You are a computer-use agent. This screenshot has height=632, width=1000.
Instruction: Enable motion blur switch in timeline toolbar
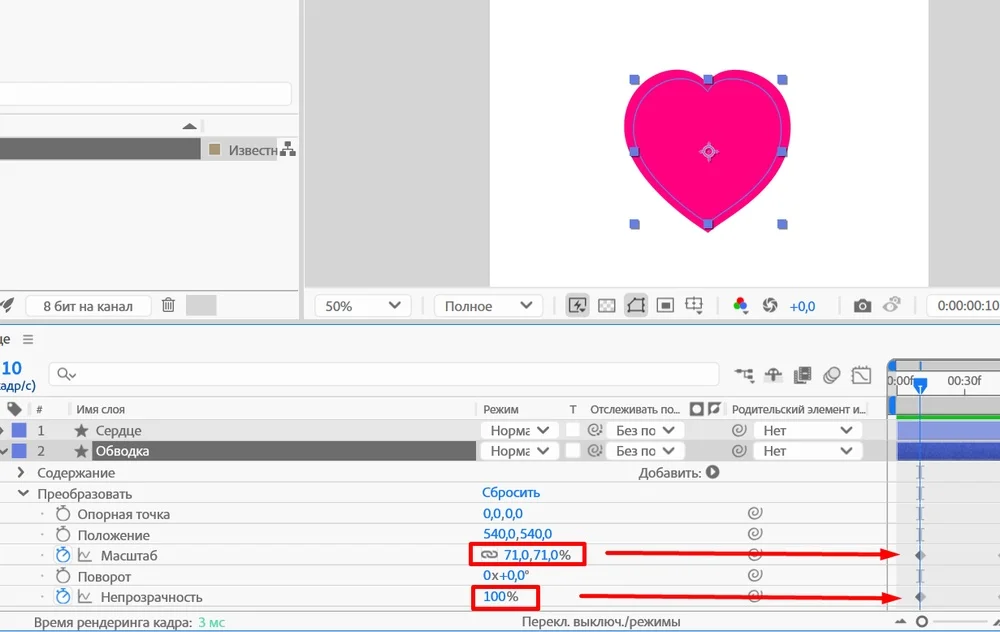pos(832,376)
